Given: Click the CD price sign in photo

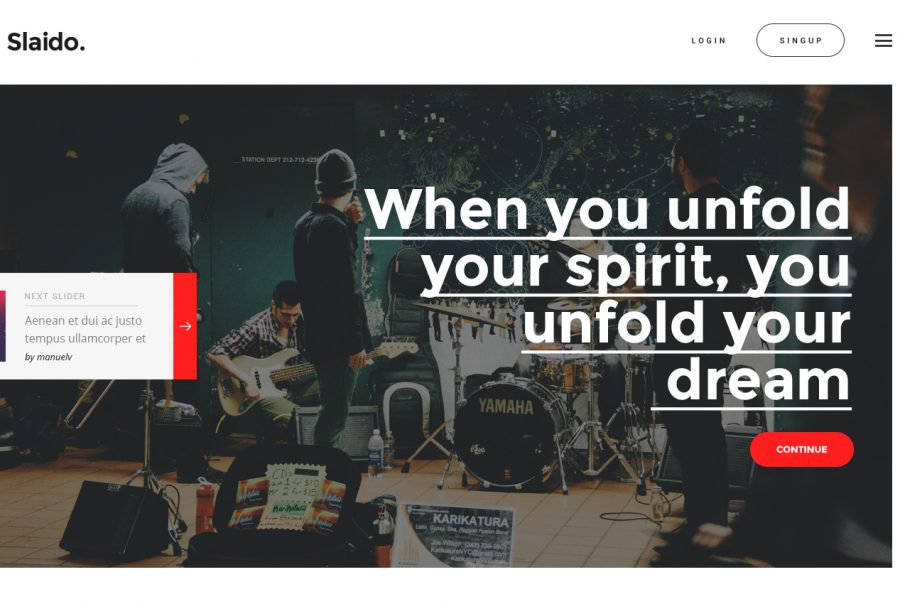Looking at the screenshot, I should point(294,496).
